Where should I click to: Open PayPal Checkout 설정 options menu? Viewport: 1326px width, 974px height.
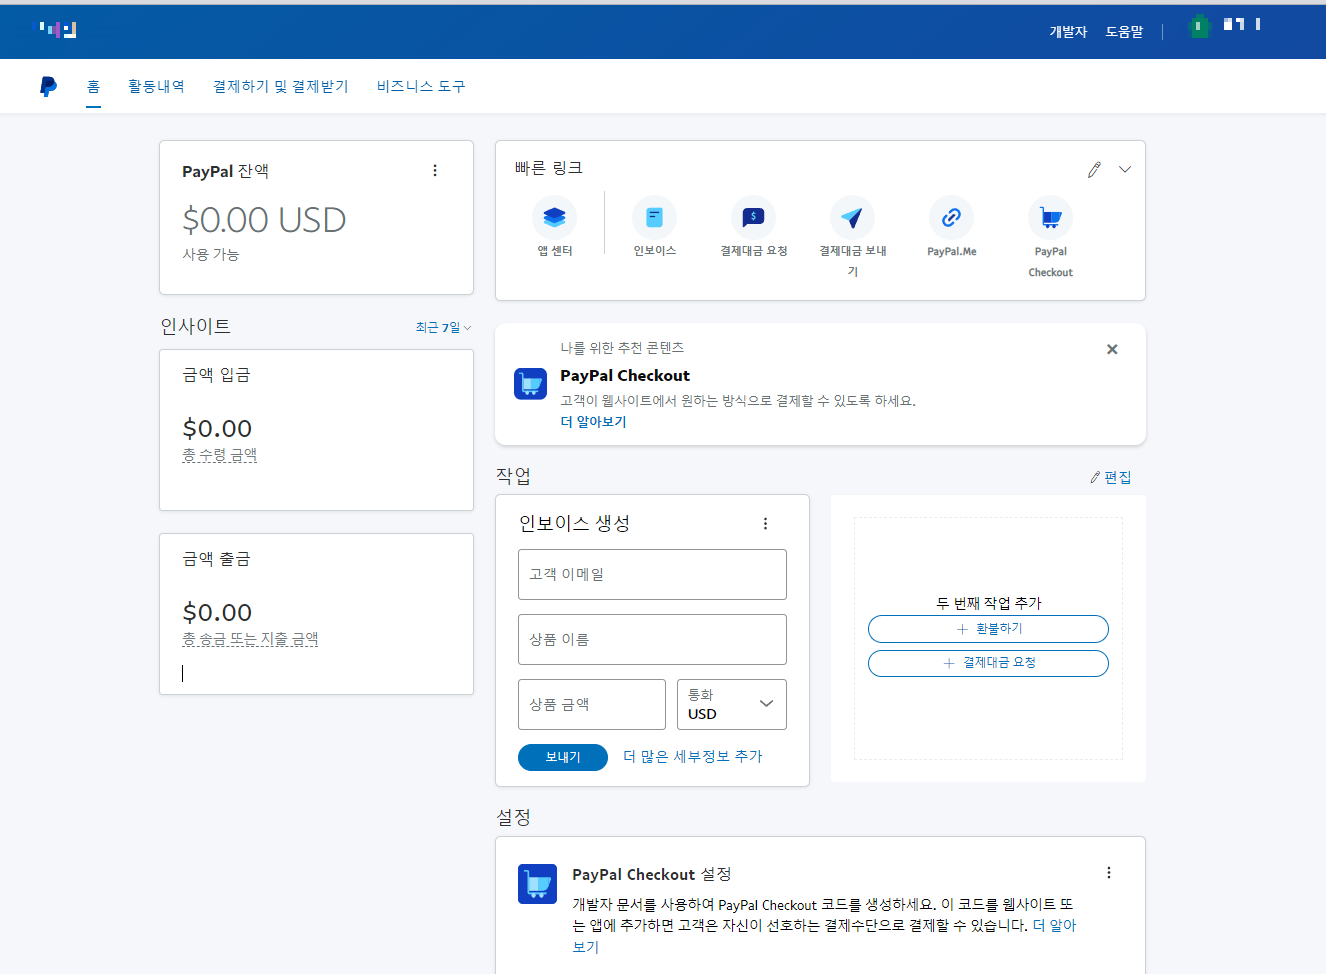click(x=1109, y=873)
